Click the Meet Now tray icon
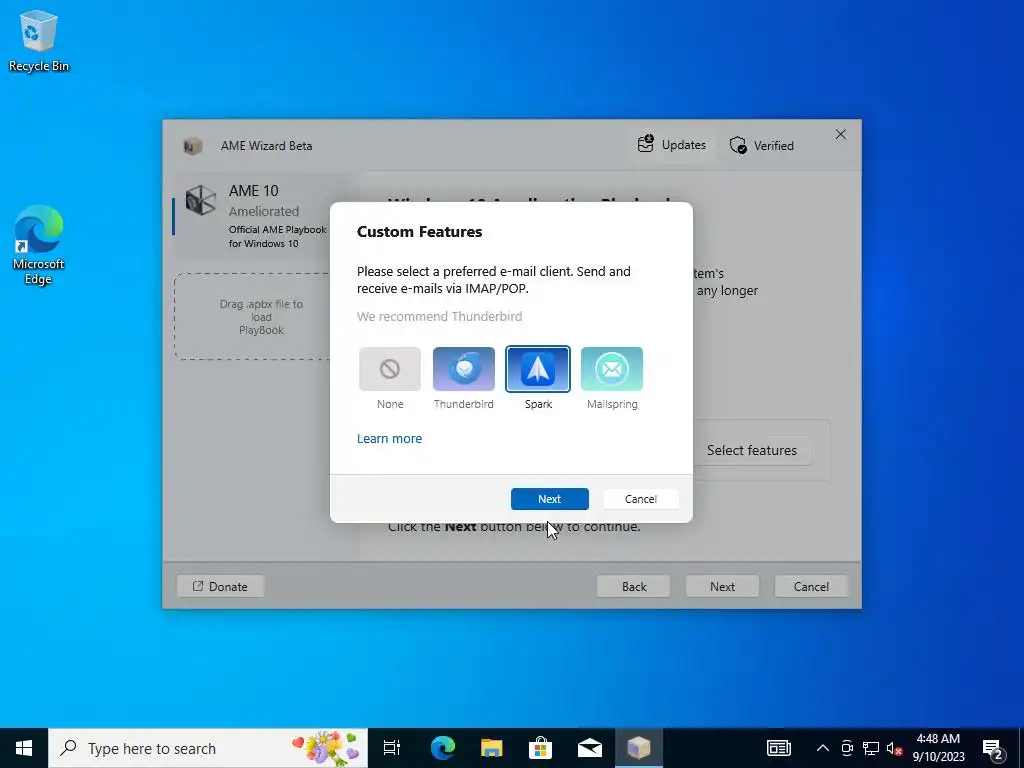Viewport: 1024px width, 768px height. (847, 748)
